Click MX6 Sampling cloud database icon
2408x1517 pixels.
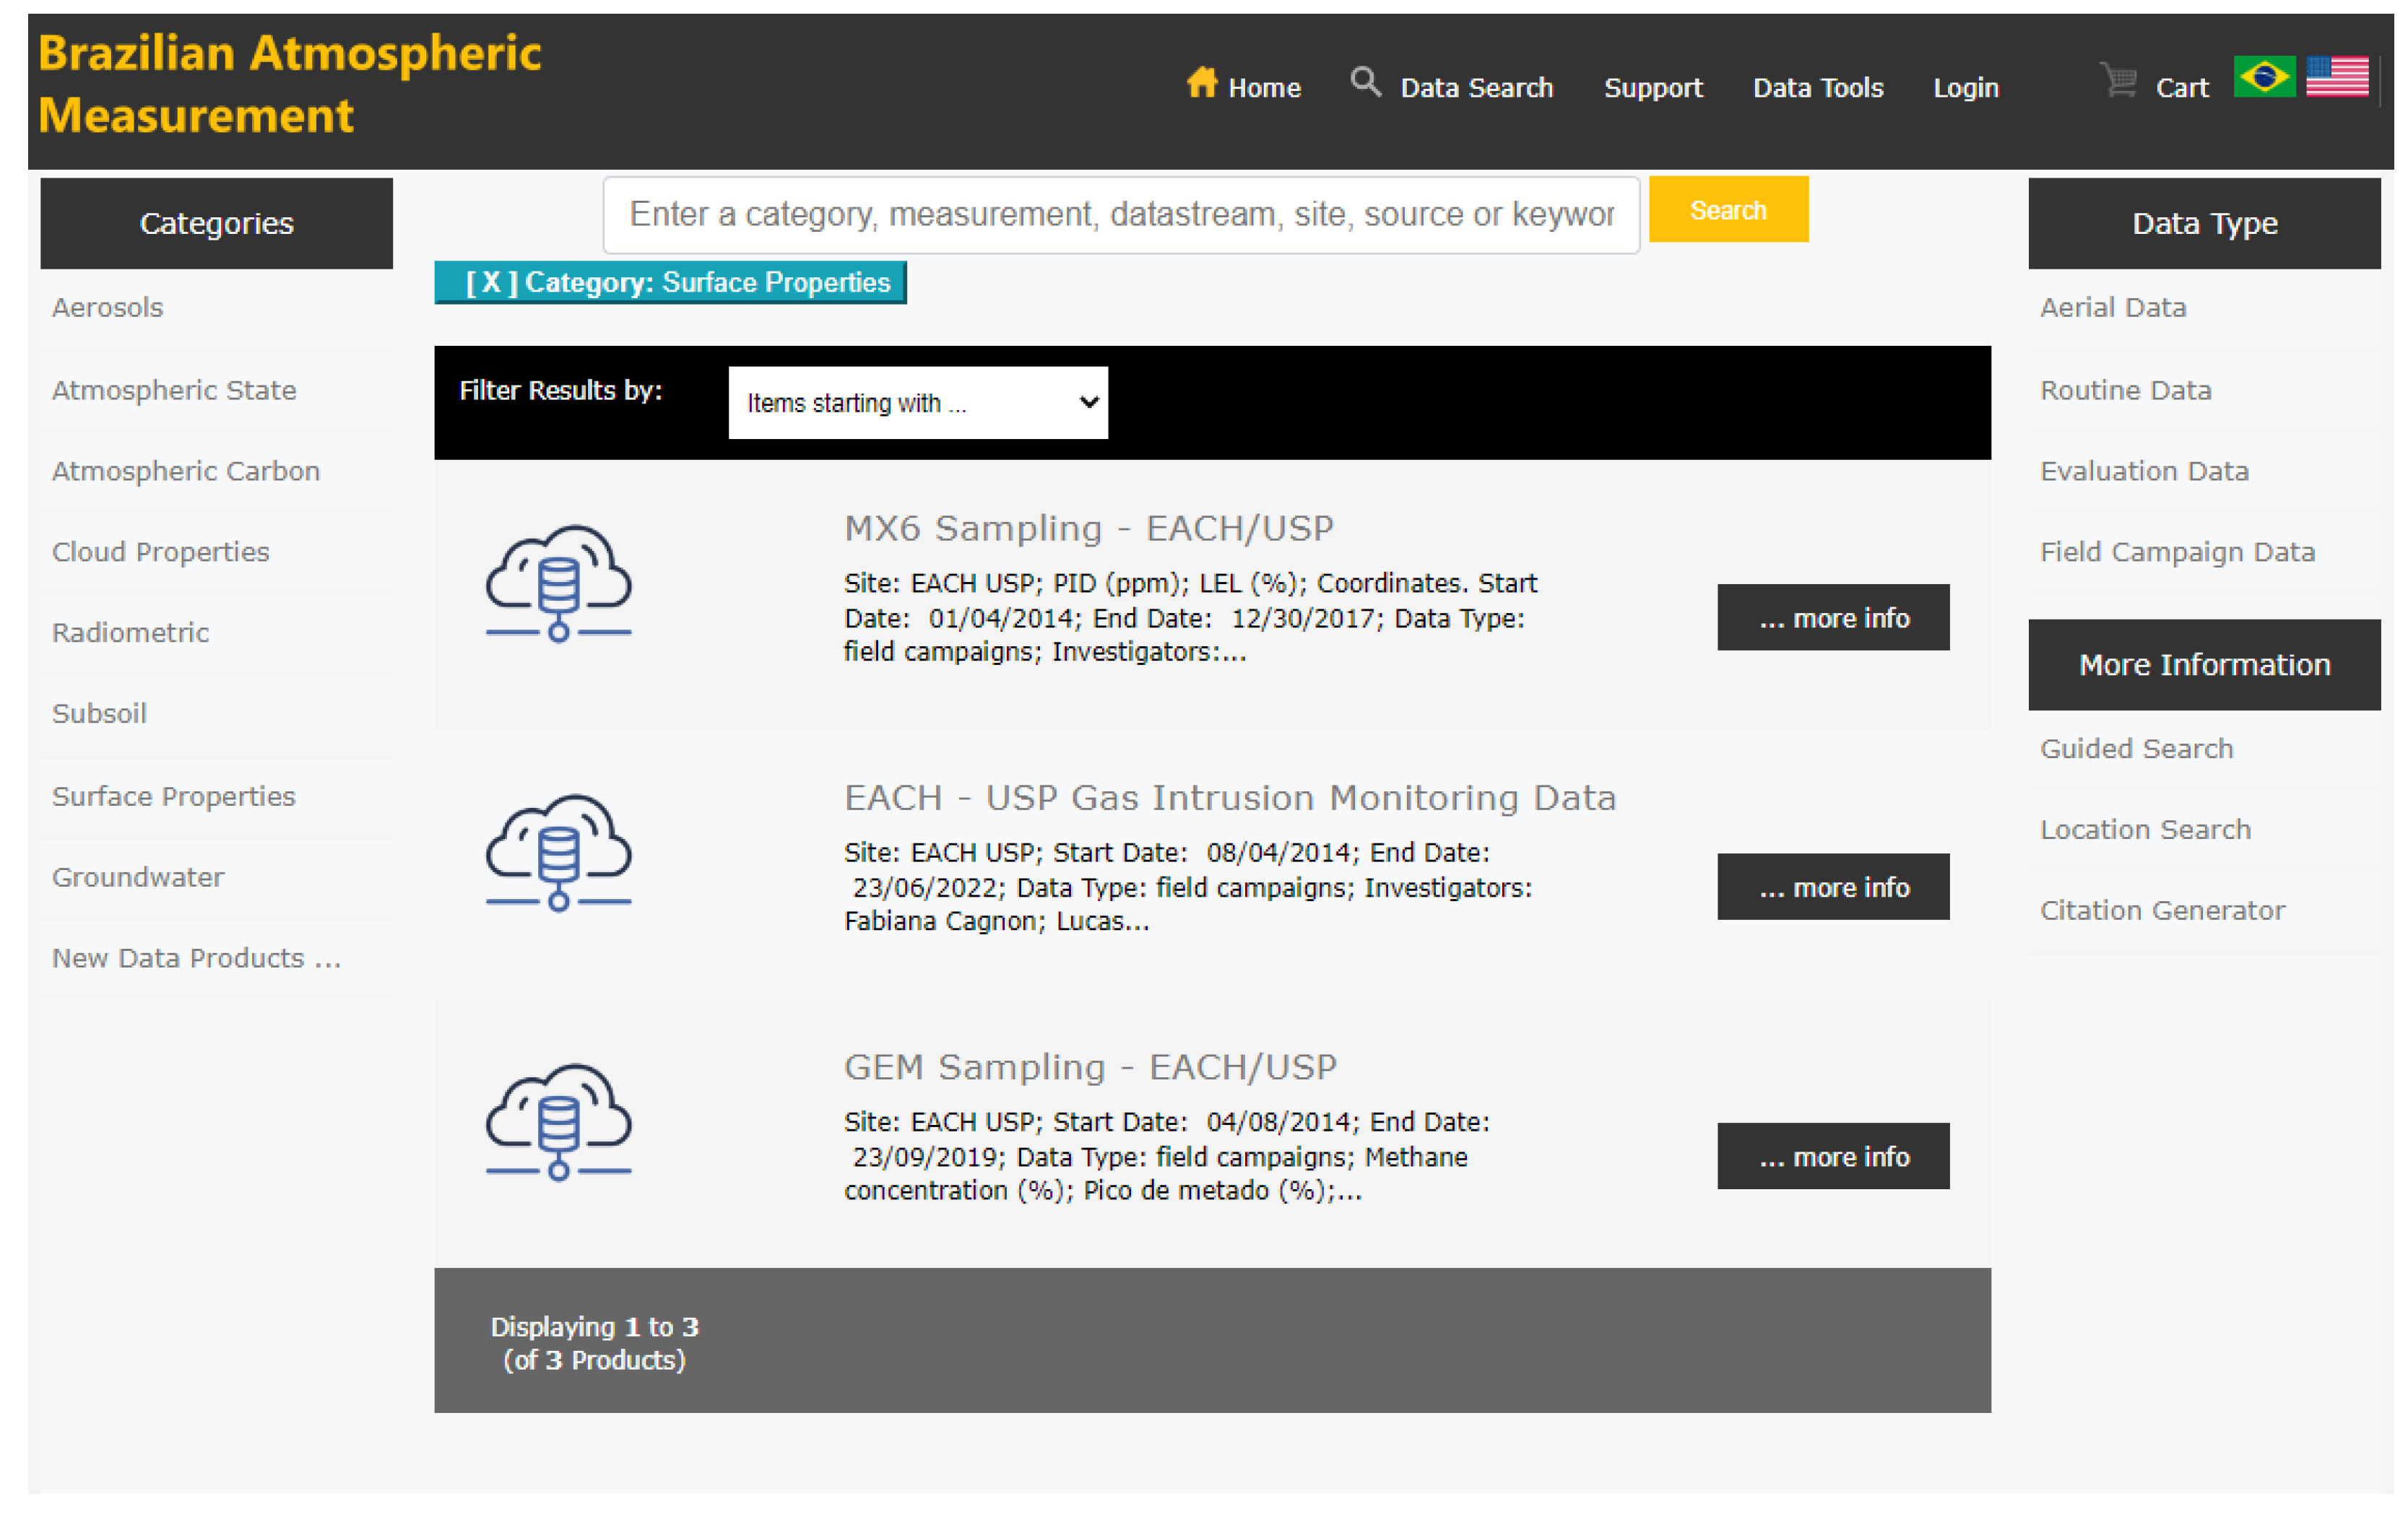point(558,583)
